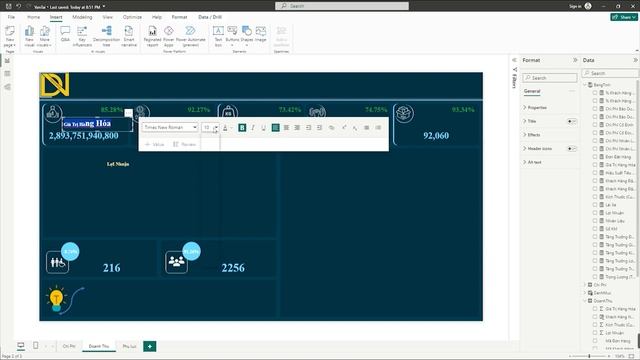The height and width of the screenshot is (360, 640).
Task: Insert an Image
Action: (261, 34)
